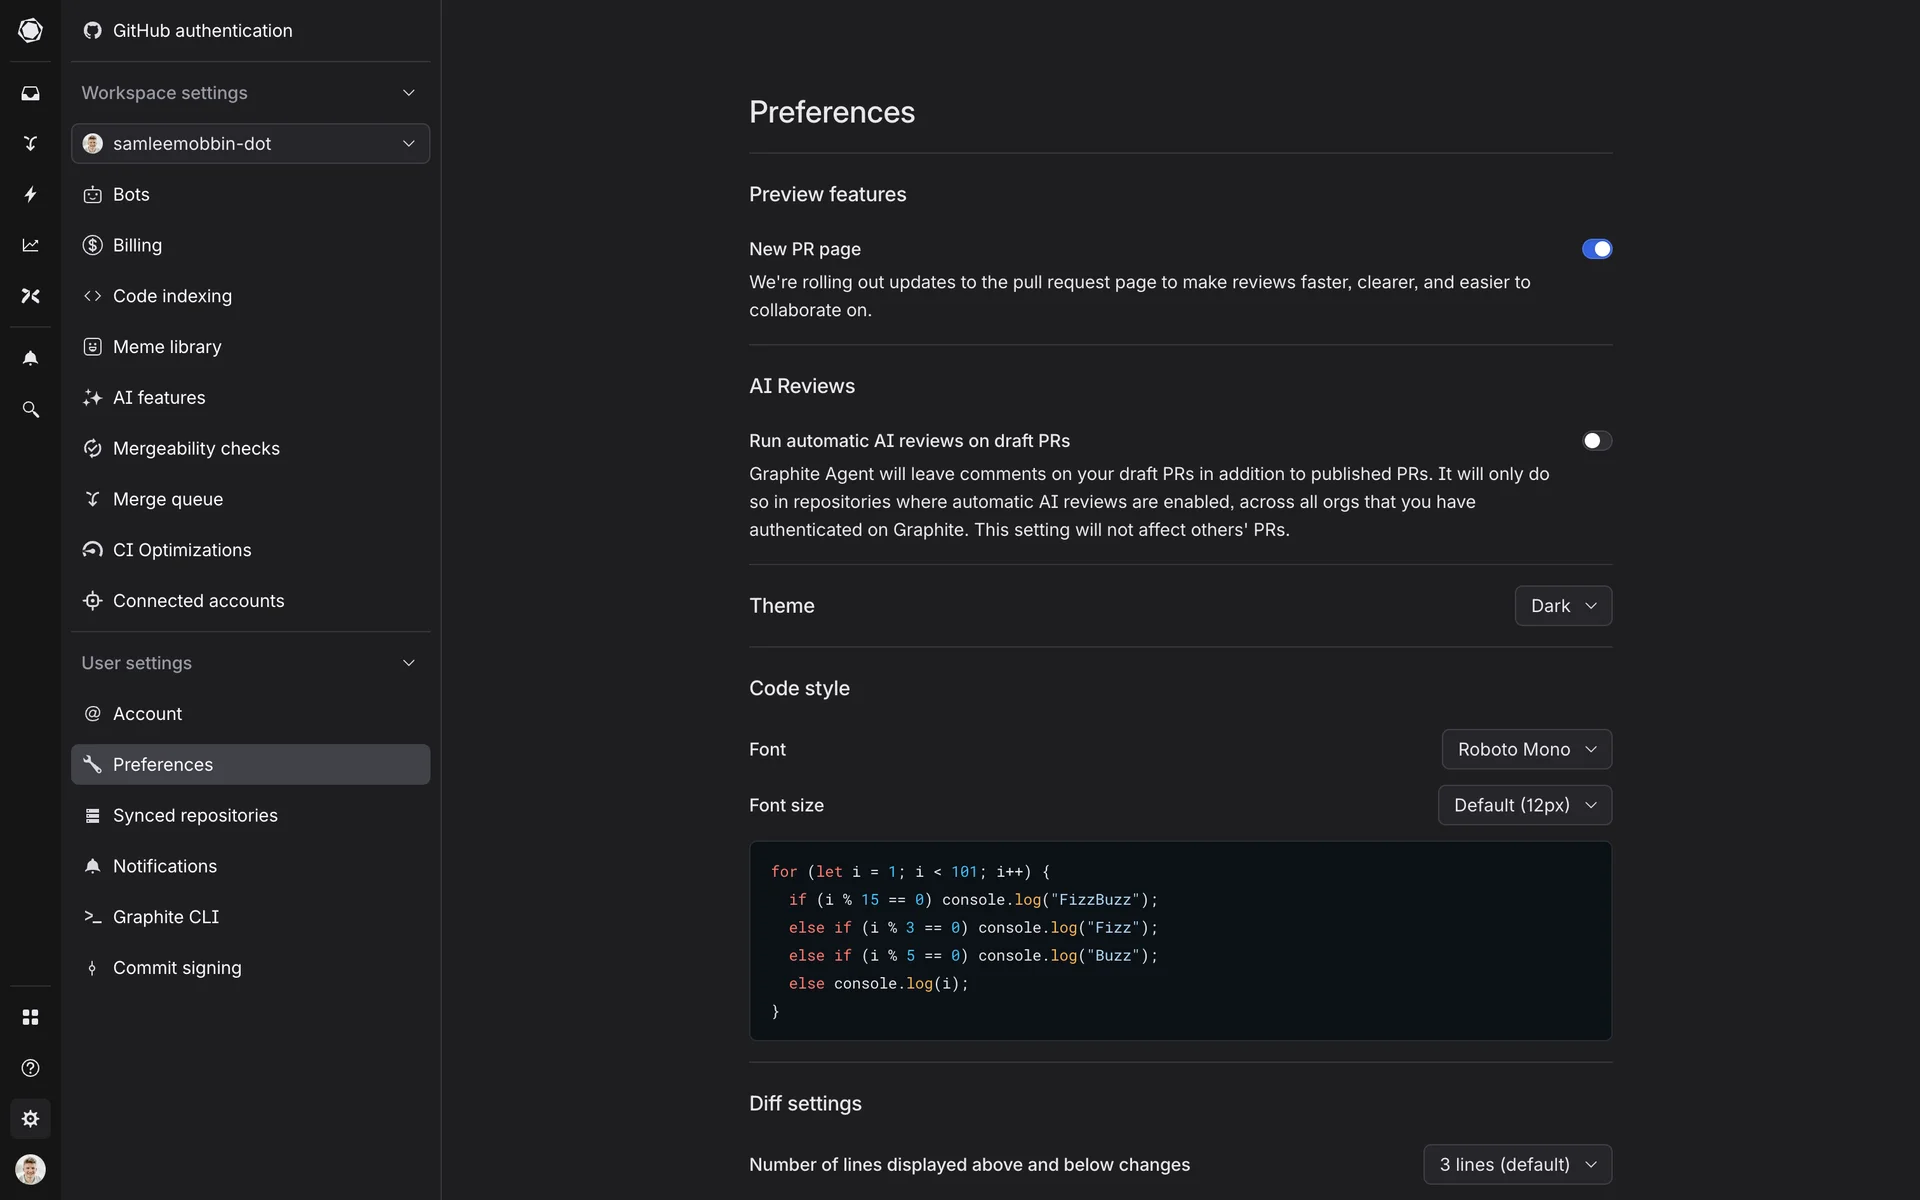Open Graphite CLI settings
1920x1200 pixels.
tap(166, 917)
